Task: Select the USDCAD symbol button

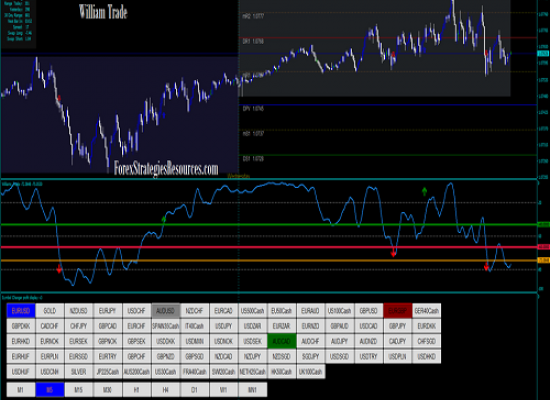Action: coord(369,326)
